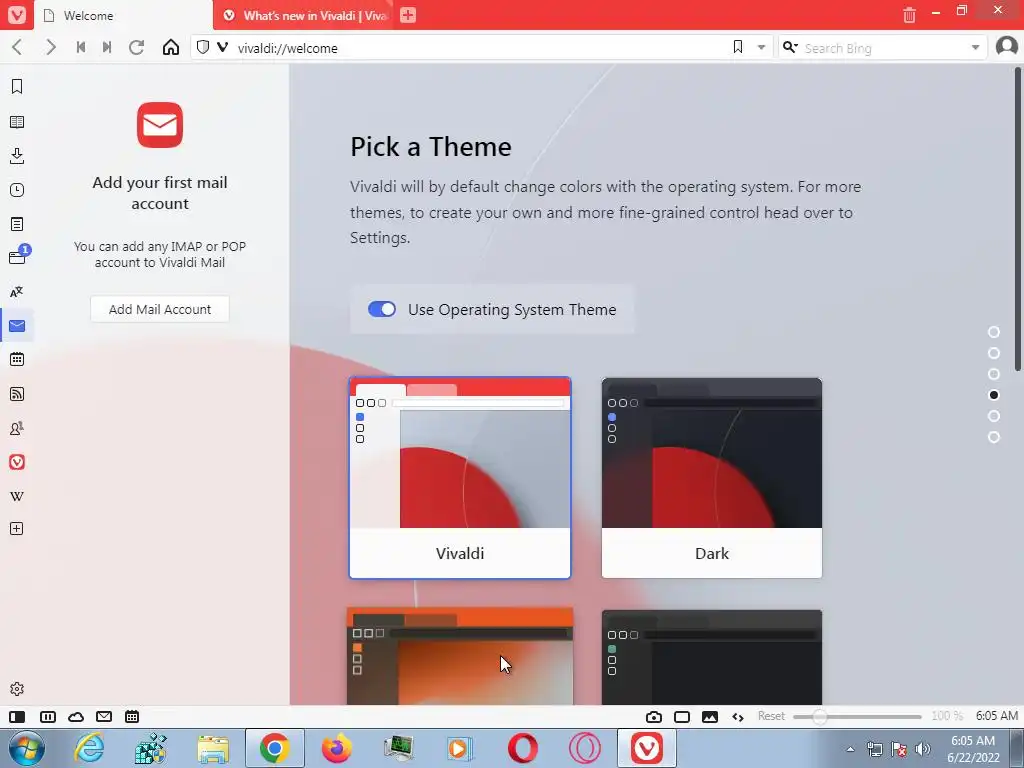Click the Search Bing field

882,48
